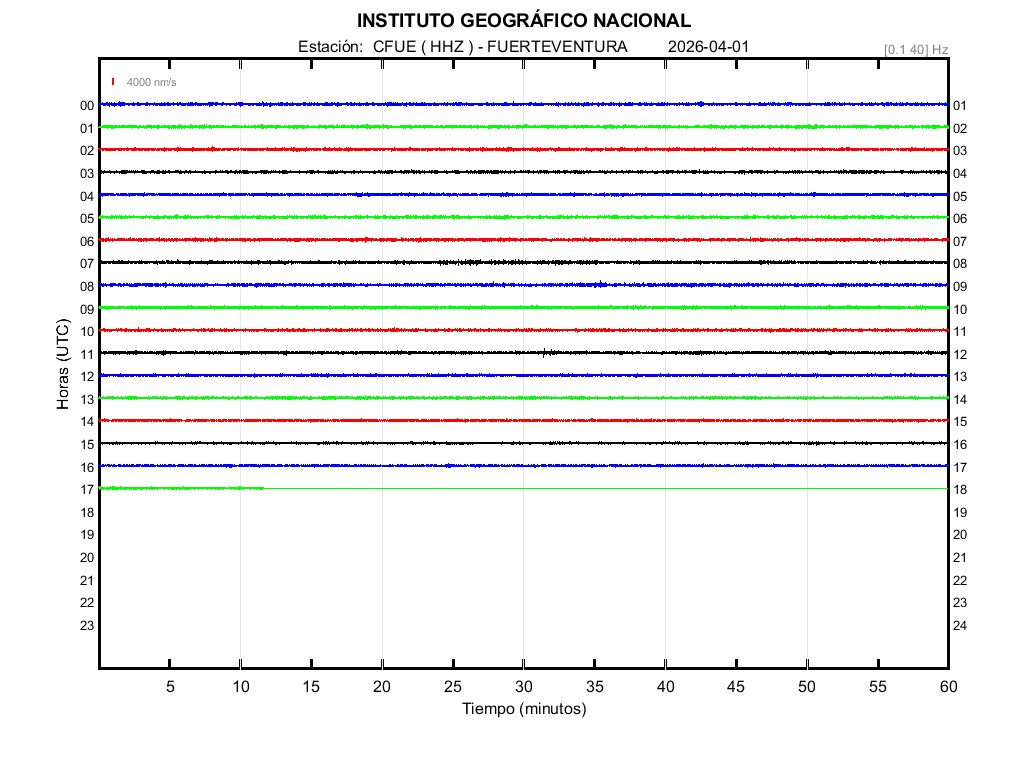This screenshot has width=1024, height=768.
Task: Click the Horas (UTC) axis label
Action: 63,365
